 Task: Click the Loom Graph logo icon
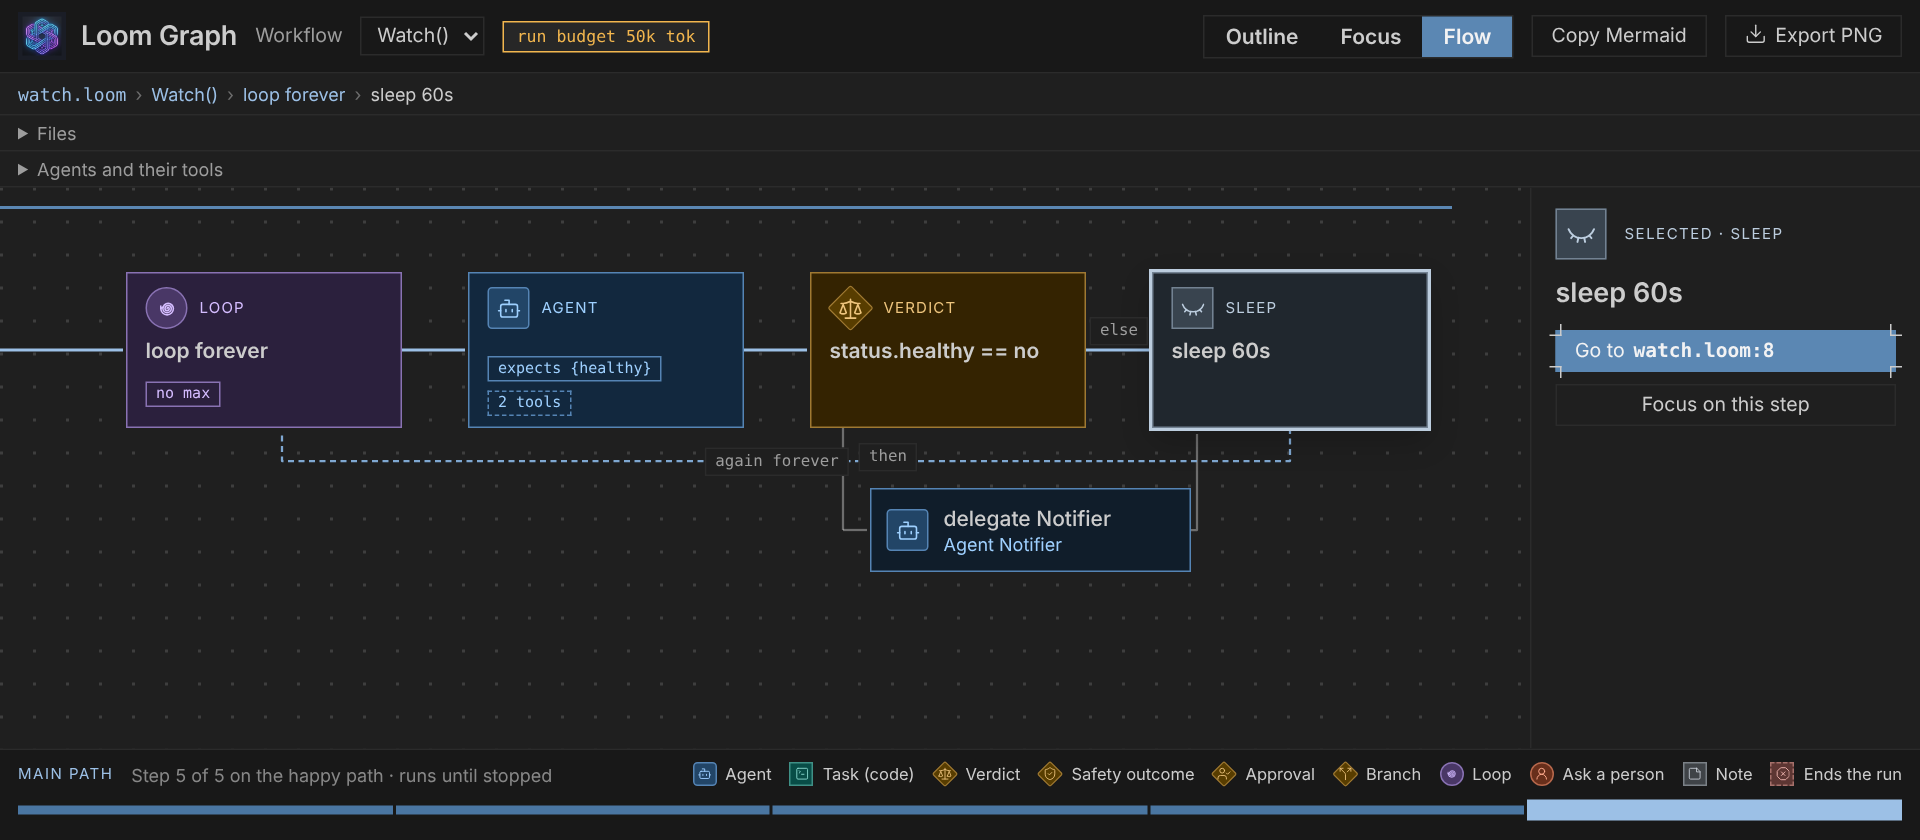coord(42,36)
